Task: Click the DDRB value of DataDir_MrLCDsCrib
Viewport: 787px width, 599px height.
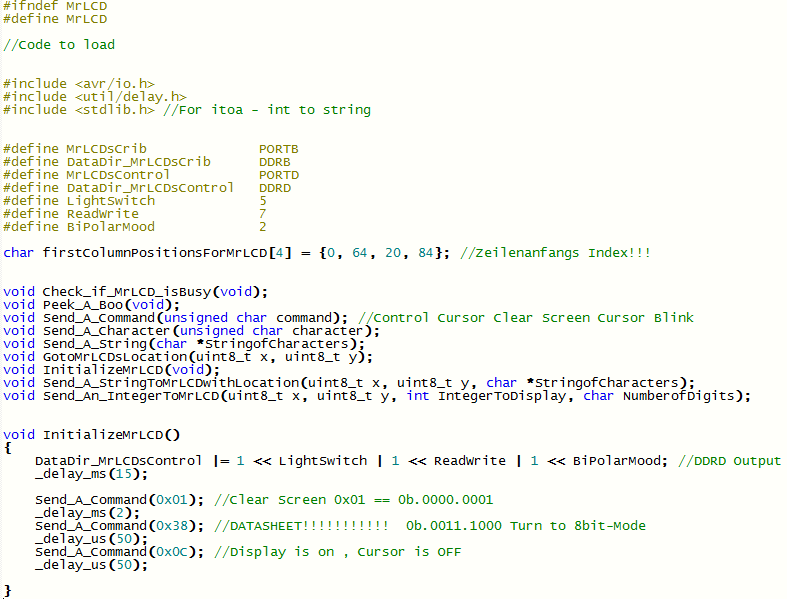Action: pos(275,162)
